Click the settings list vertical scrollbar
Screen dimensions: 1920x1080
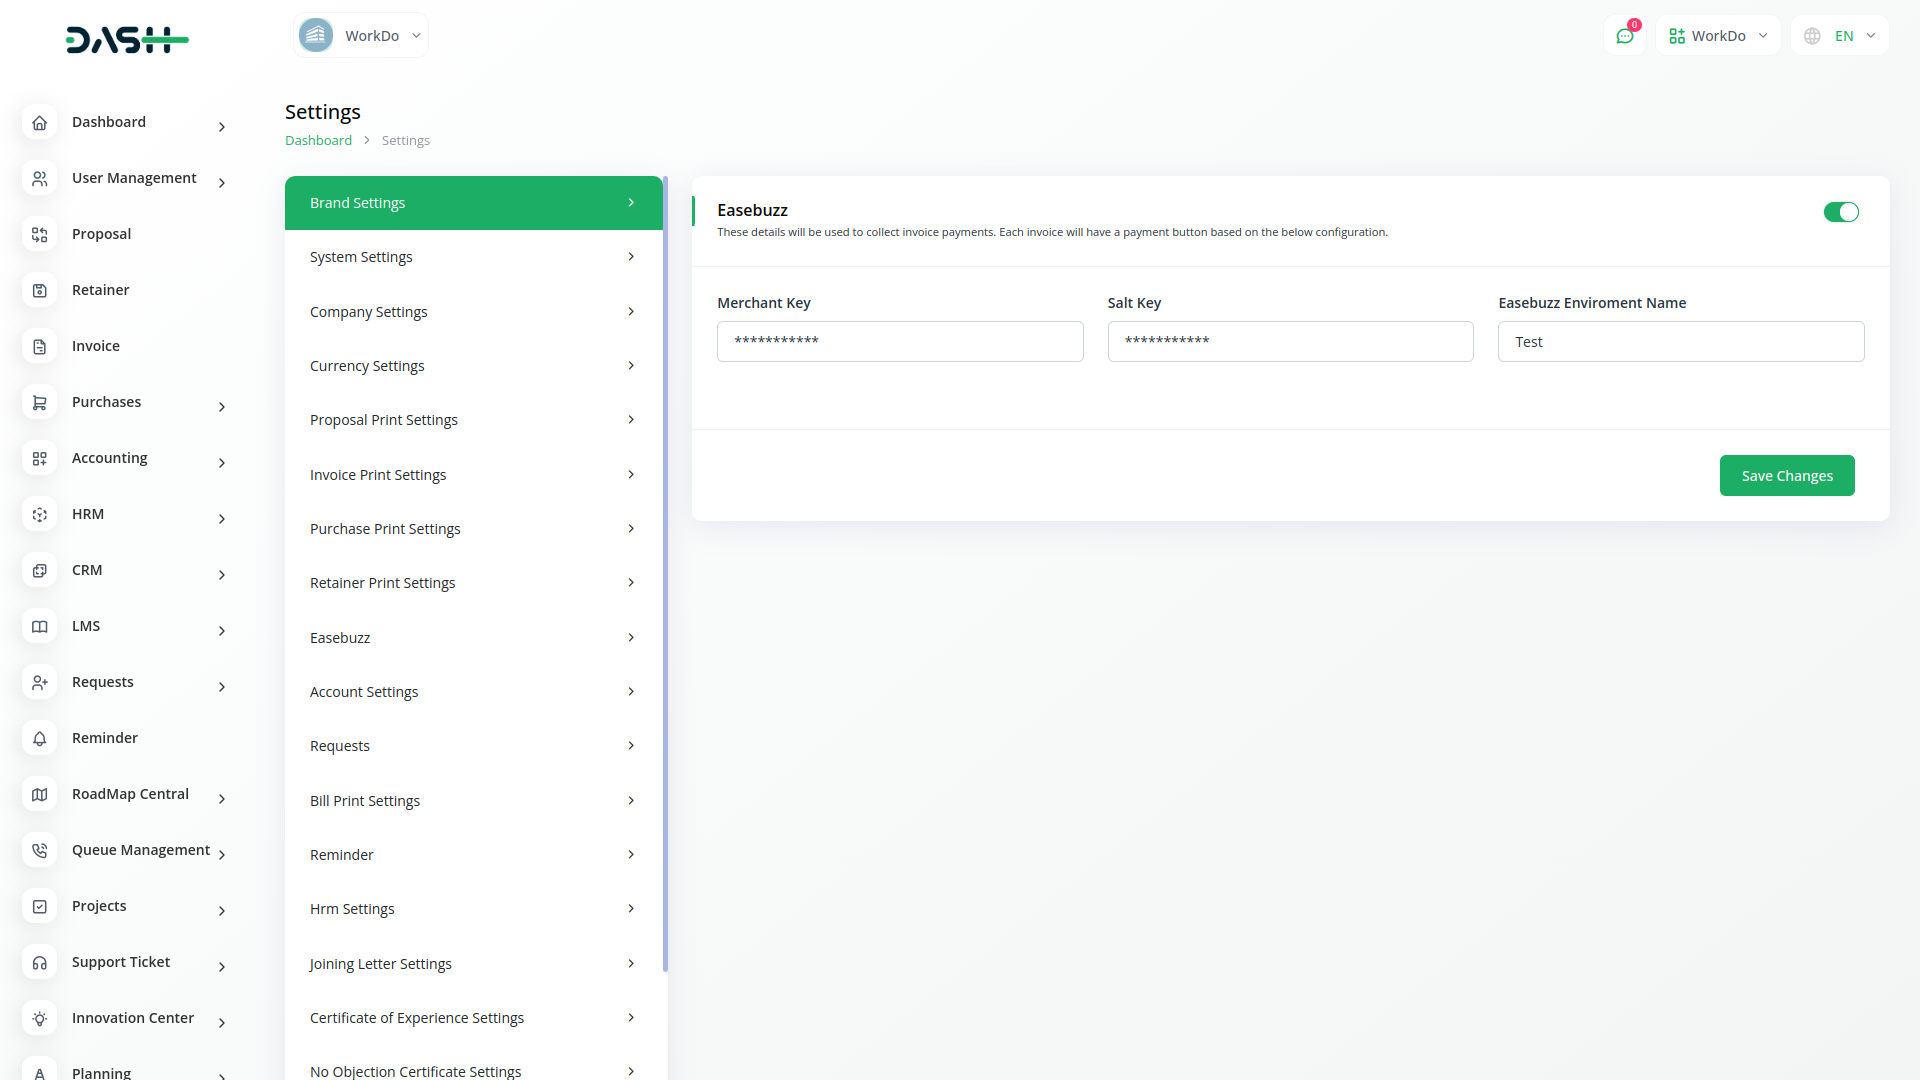click(665, 575)
